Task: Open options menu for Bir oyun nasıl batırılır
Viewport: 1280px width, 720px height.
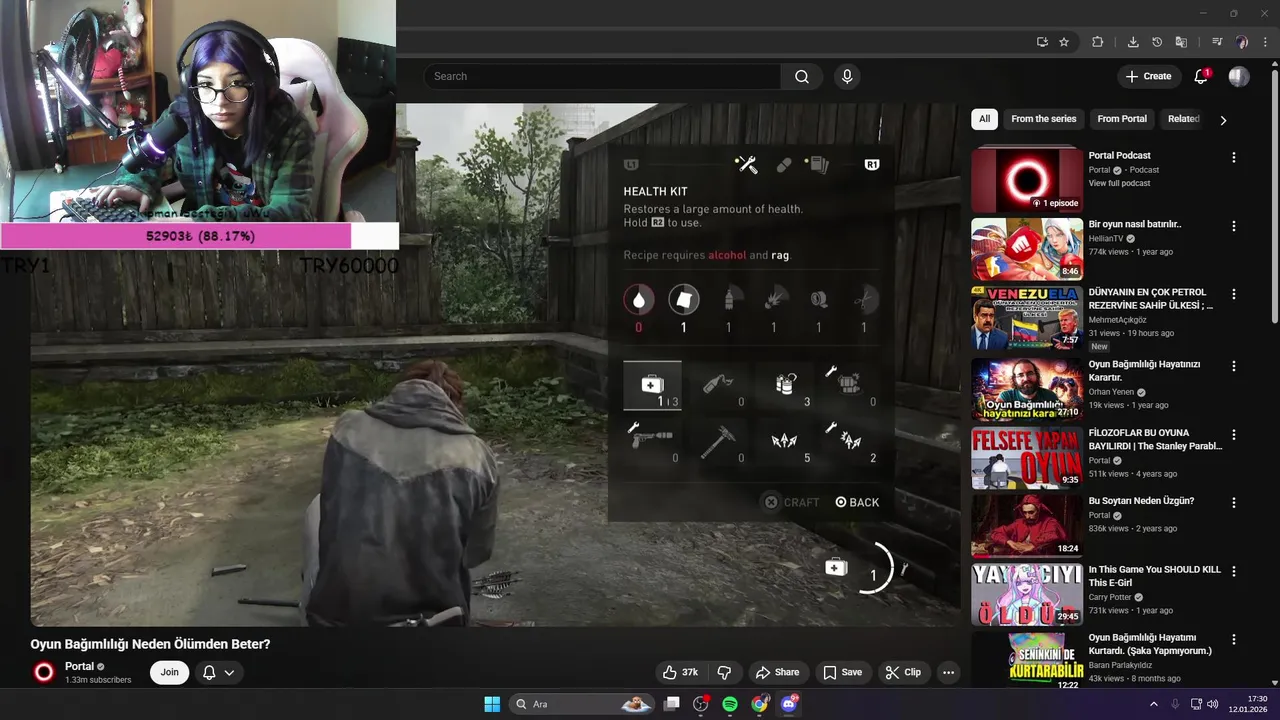Action: [1233, 227]
